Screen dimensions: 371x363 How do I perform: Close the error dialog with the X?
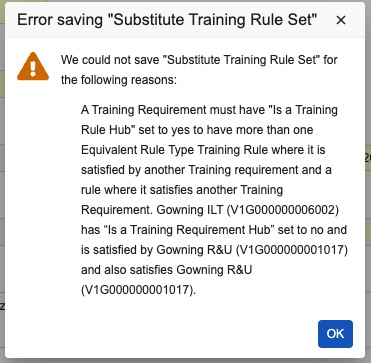pyautogui.click(x=341, y=20)
